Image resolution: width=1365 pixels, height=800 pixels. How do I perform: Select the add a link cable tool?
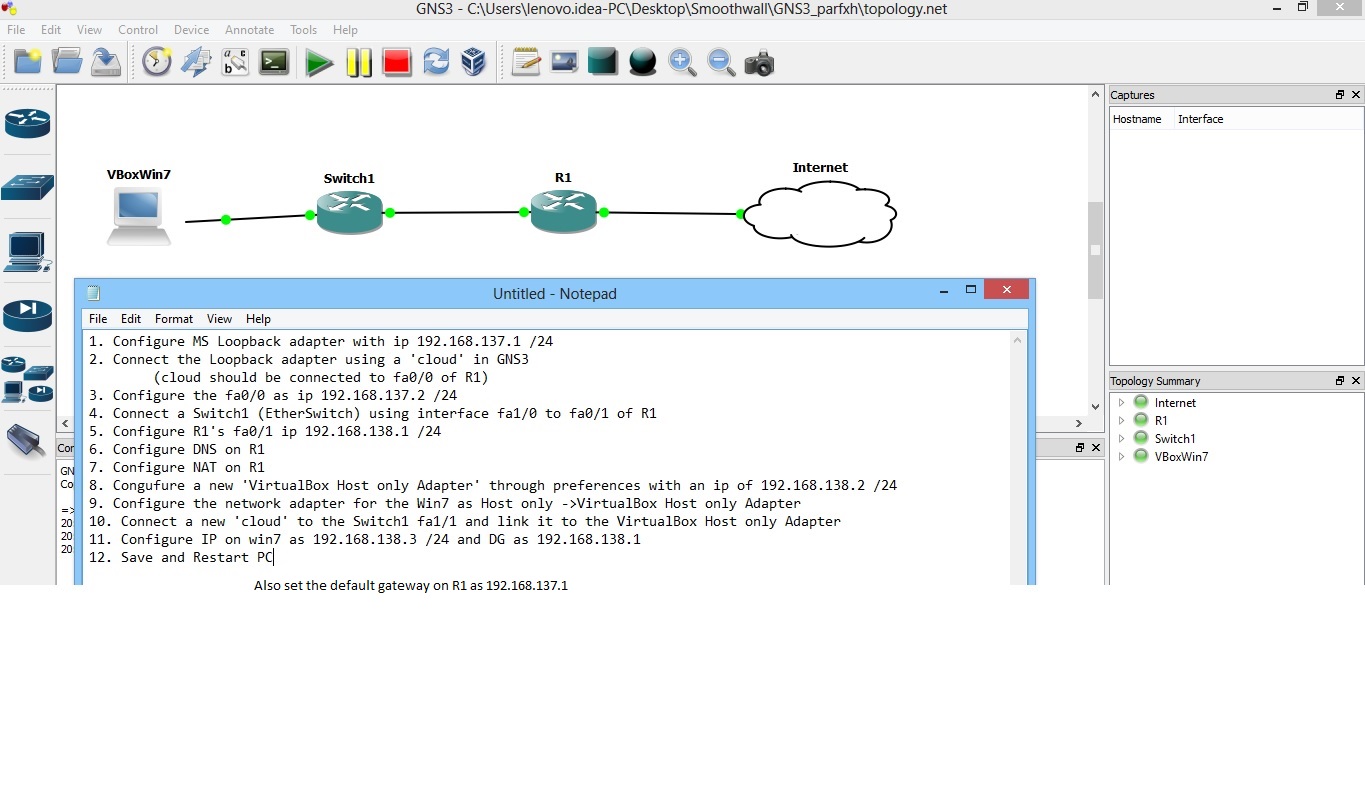pos(27,440)
